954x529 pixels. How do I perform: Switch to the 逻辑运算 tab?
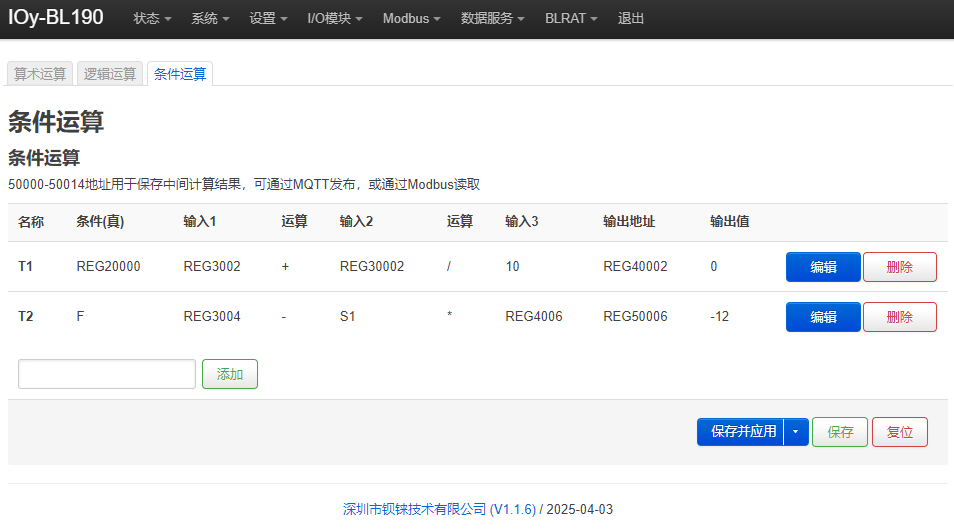(x=110, y=74)
